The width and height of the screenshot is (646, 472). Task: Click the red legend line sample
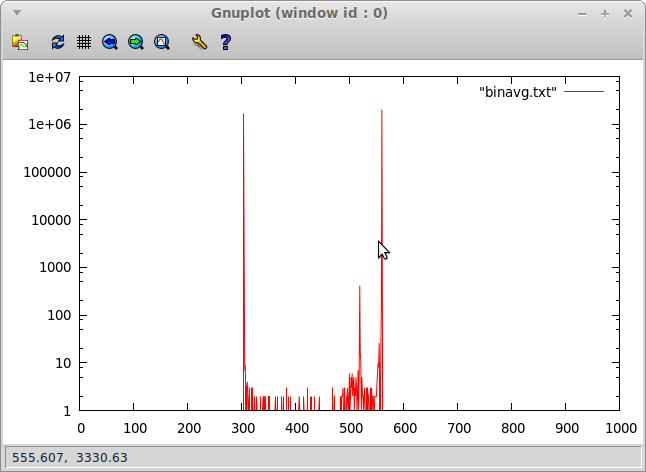[x=584, y=91]
